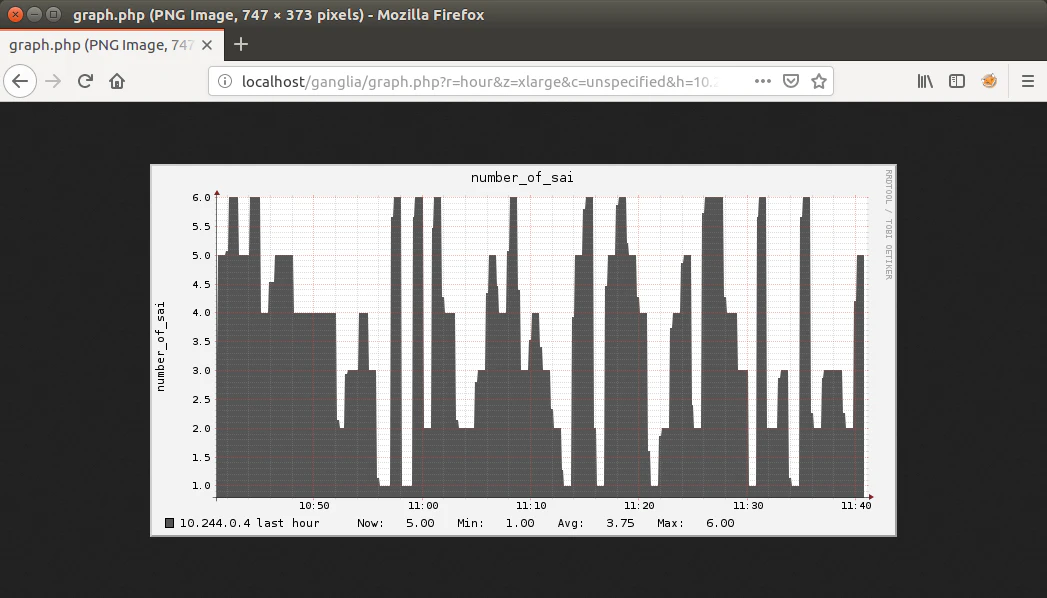Click the 11:30 time axis label
The image size is (1047, 598).
tap(748, 506)
